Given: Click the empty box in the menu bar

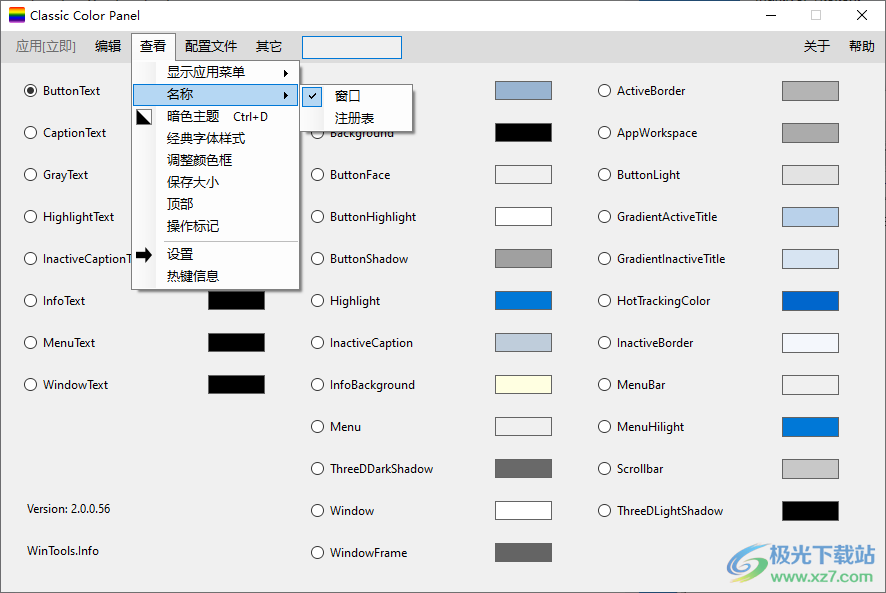Looking at the screenshot, I should (351, 47).
